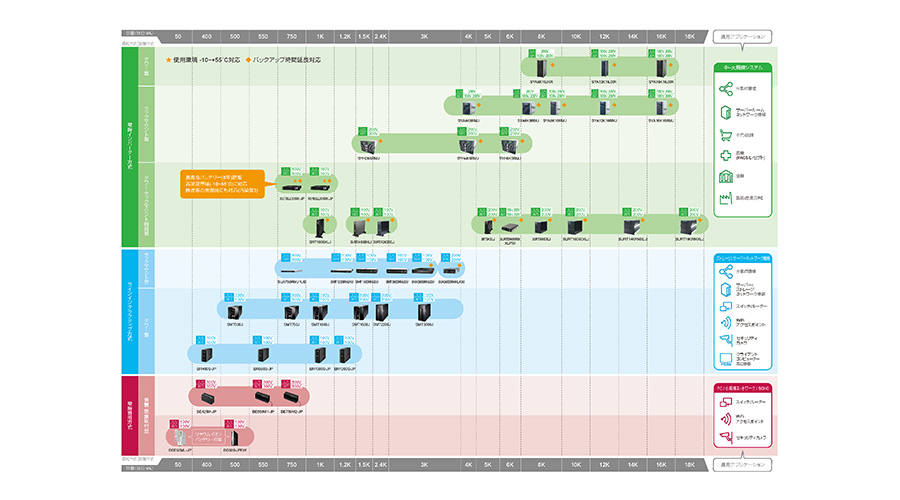This screenshot has height=500, width=900.
Task: Click the share icon in the blue storage panel
Action: (x=726, y=271)
